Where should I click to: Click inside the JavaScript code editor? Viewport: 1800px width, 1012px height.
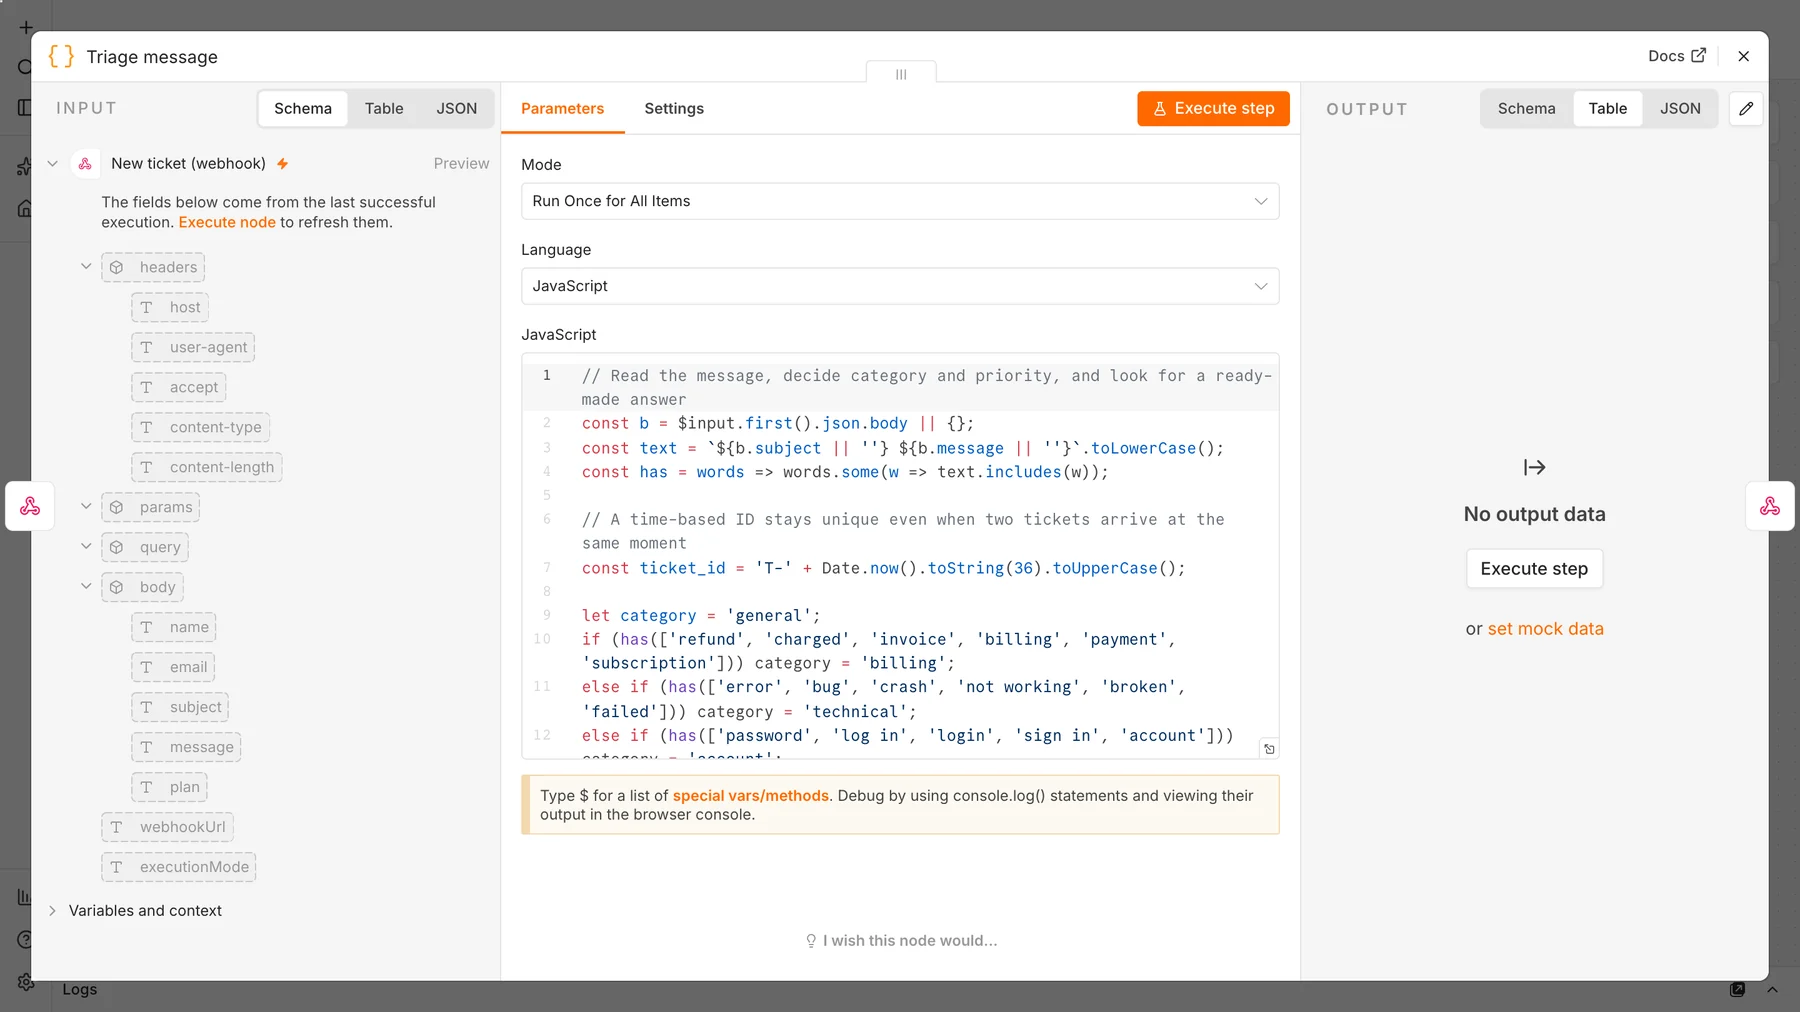pyautogui.click(x=900, y=556)
